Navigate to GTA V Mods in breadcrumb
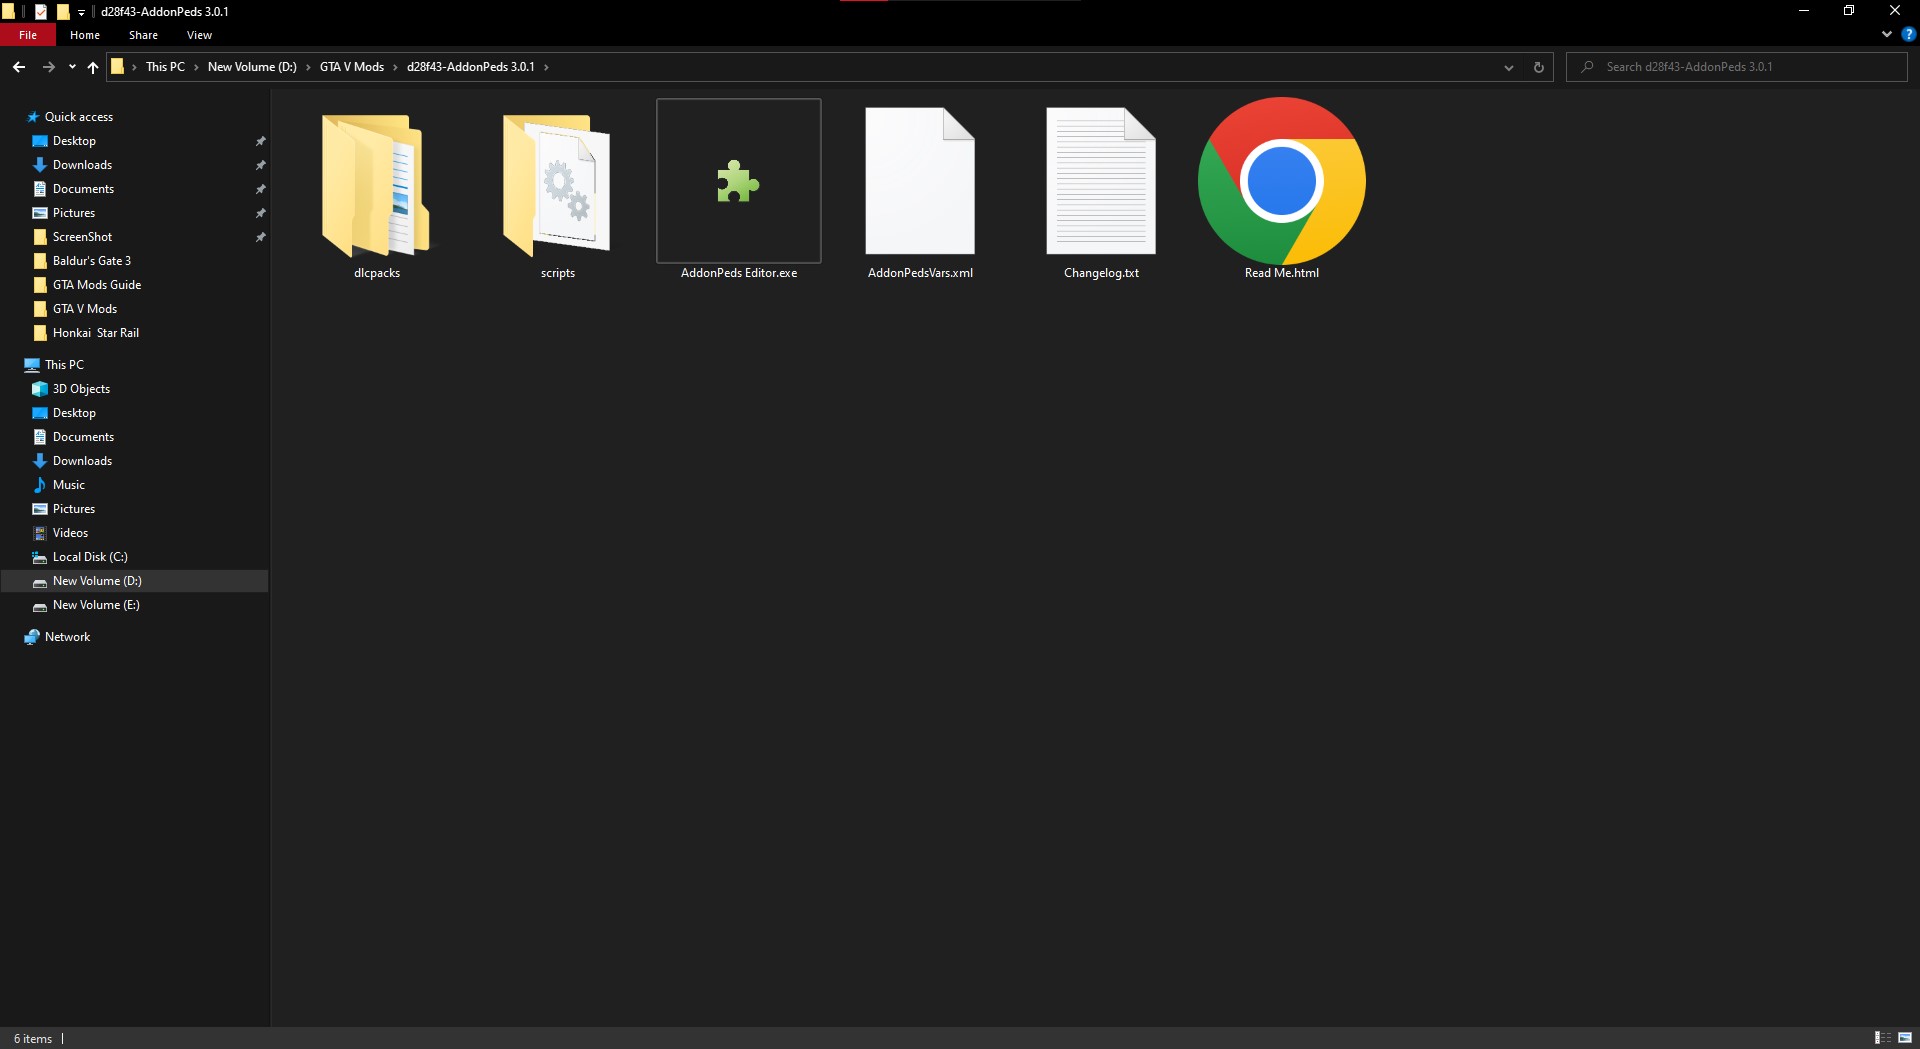The height and width of the screenshot is (1049, 1920). pyautogui.click(x=351, y=67)
